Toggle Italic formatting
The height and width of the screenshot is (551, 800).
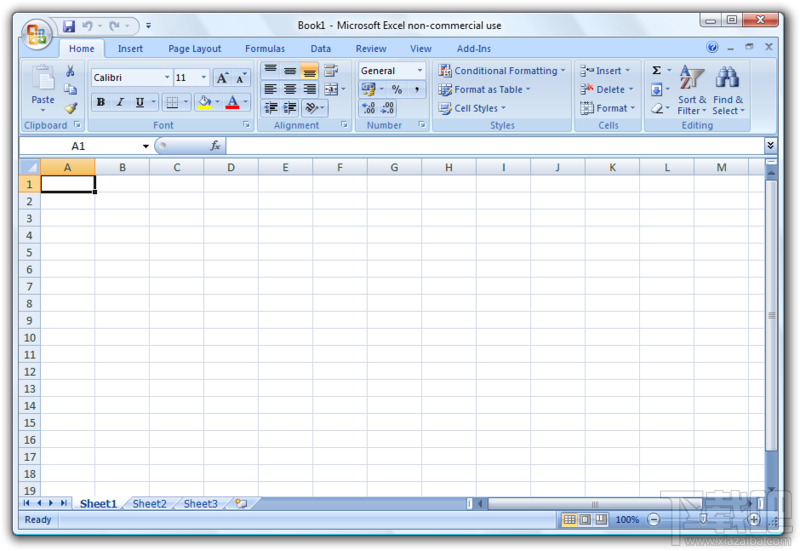tap(120, 102)
